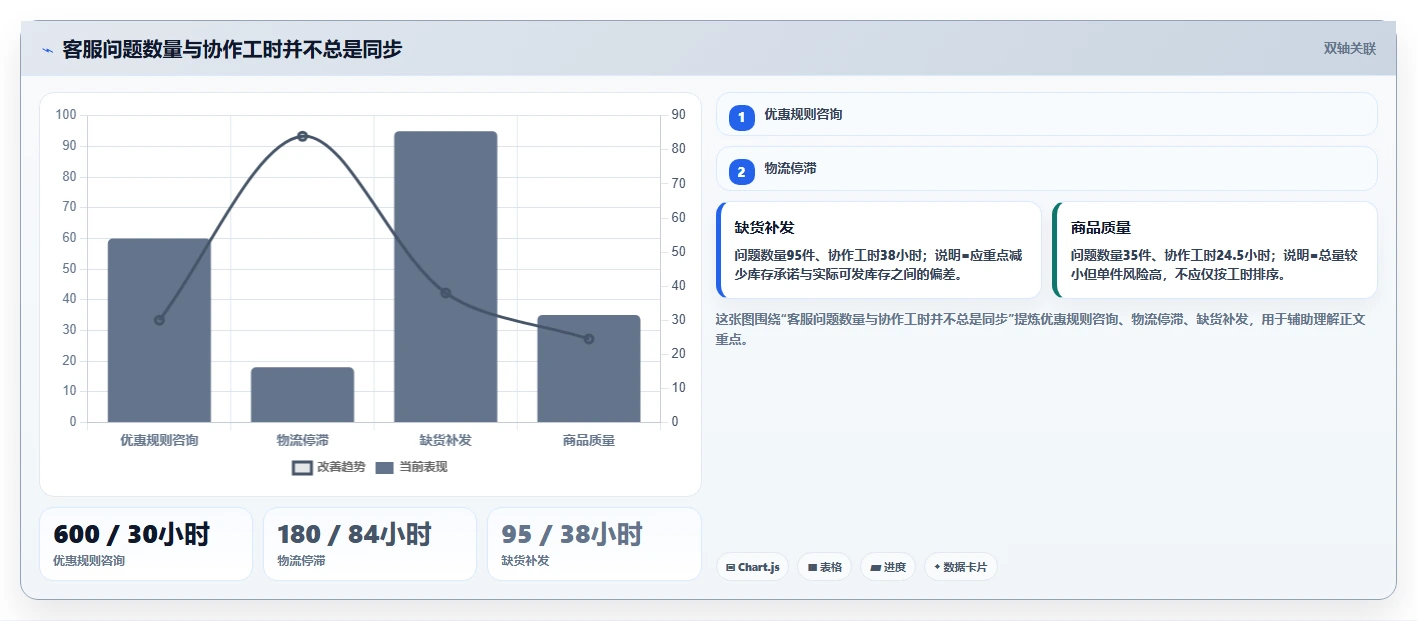Click the 双轴关联 label in the header
The height and width of the screenshot is (621, 1417).
click(x=1350, y=49)
